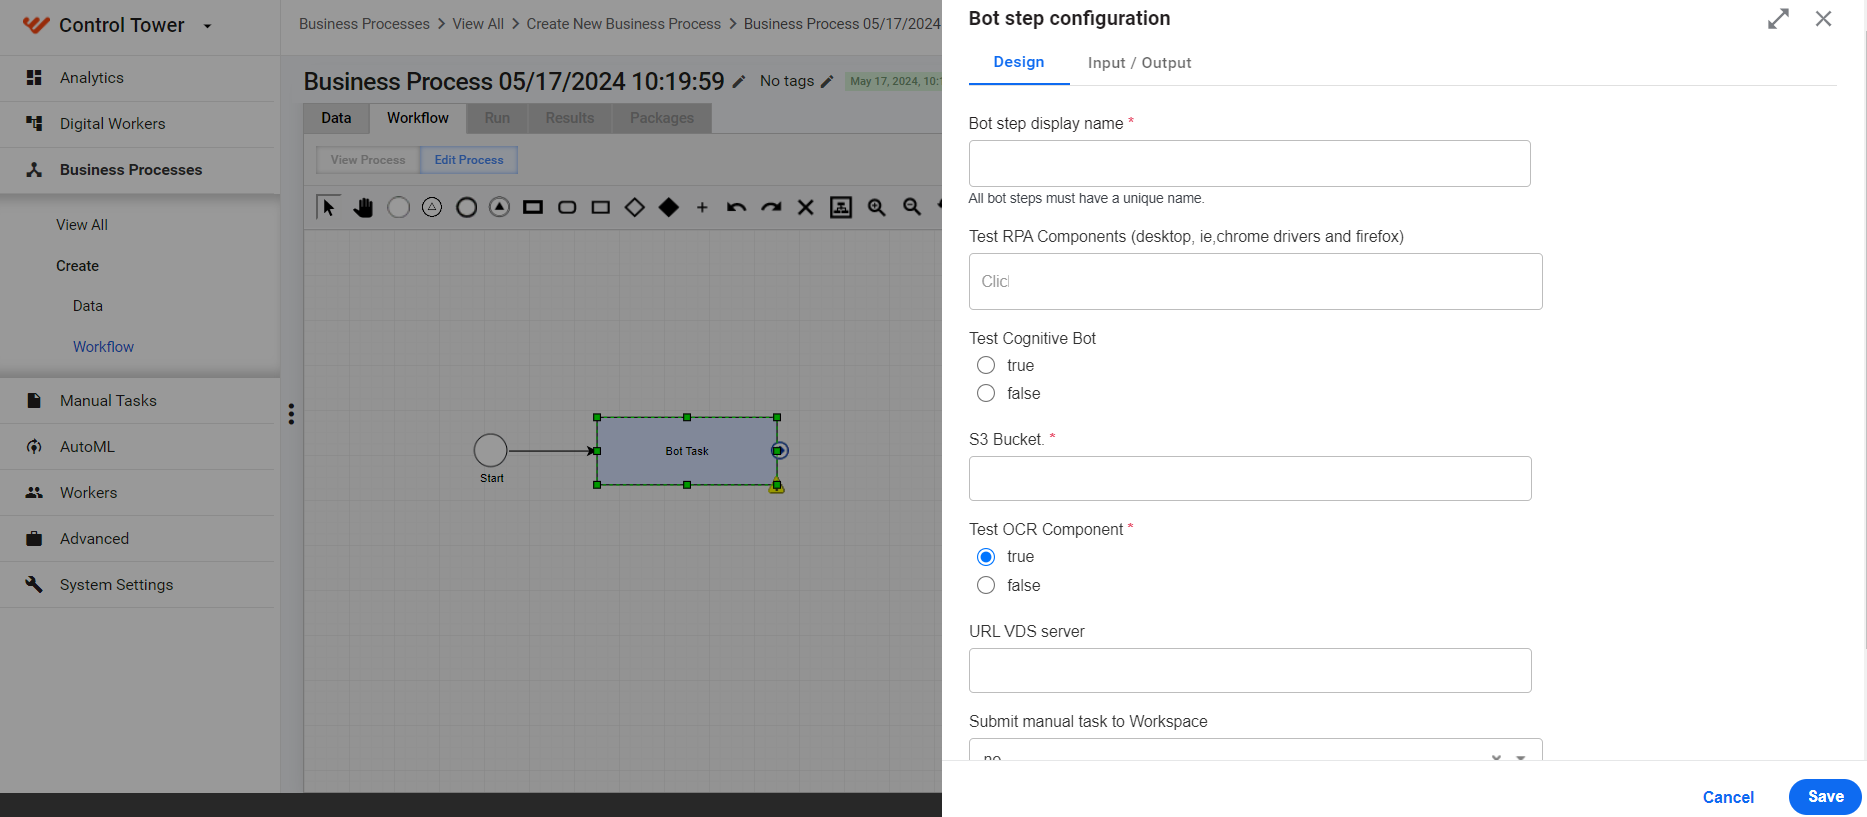1867x817 pixels.
Task: Cancel the bot step configuration
Action: pyautogui.click(x=1728, y=797)
